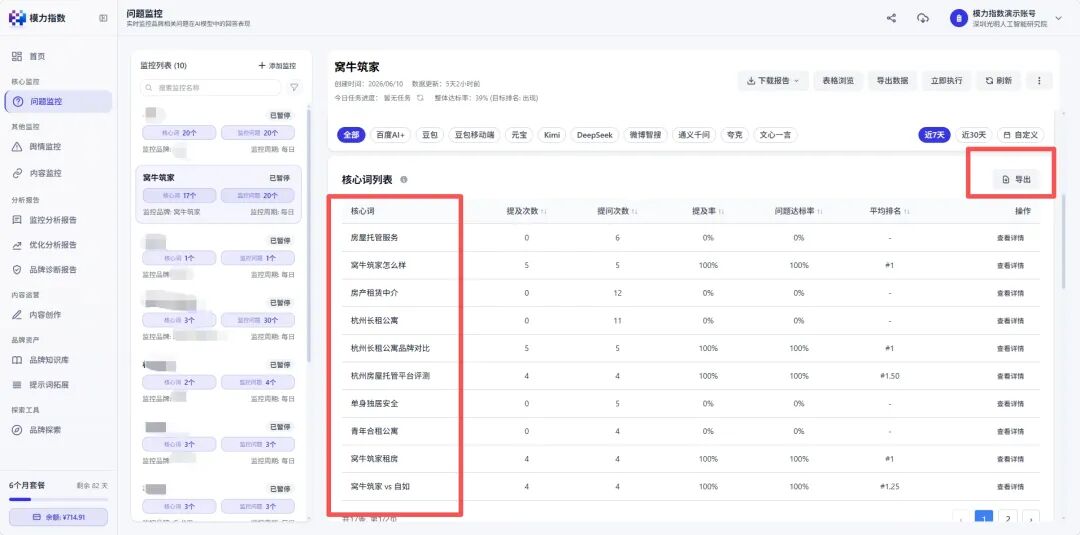Screen dimensions: 1080x535
Task: Select the 微博智搜 filter tab
Action: click(645, 135)
